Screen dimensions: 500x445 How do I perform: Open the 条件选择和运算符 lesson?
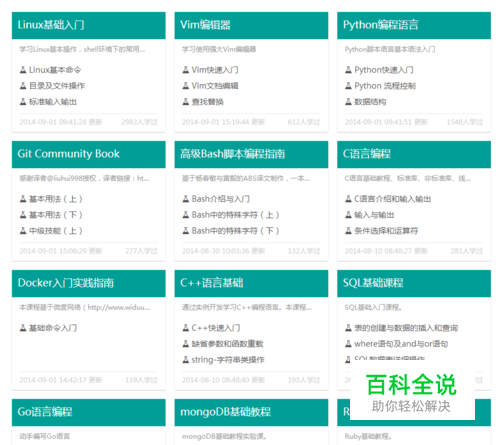[386, 231]
